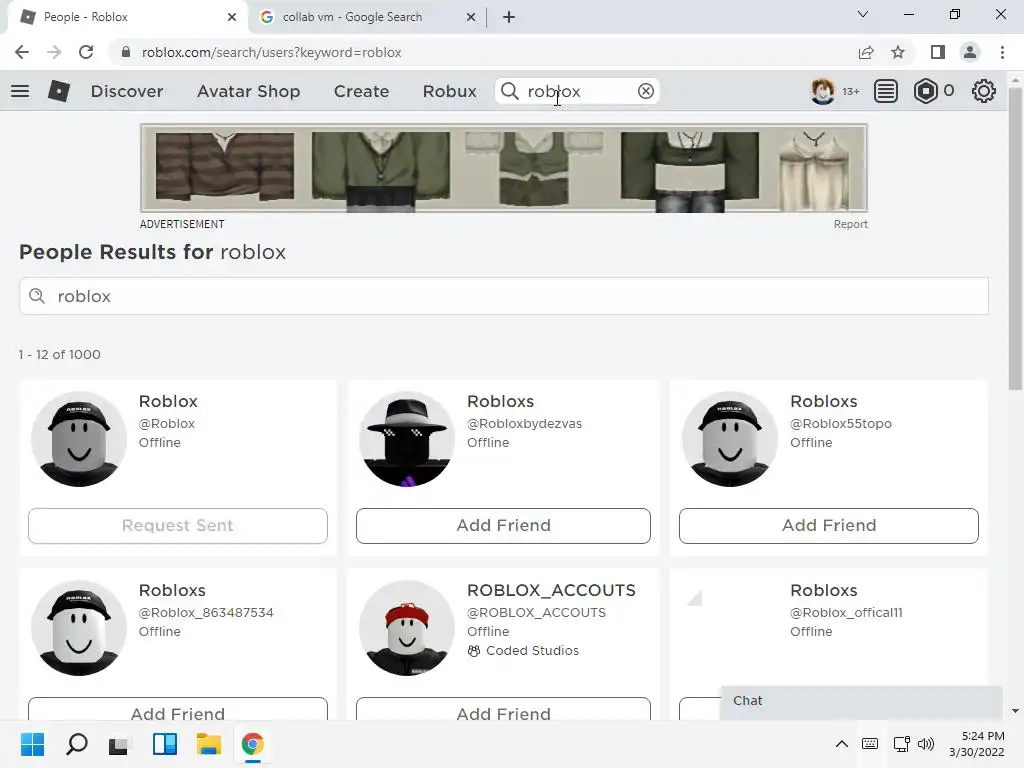The image size is (1024, 768).
Task: Click Chrome icon in taskbar
Action: (253, 744)
